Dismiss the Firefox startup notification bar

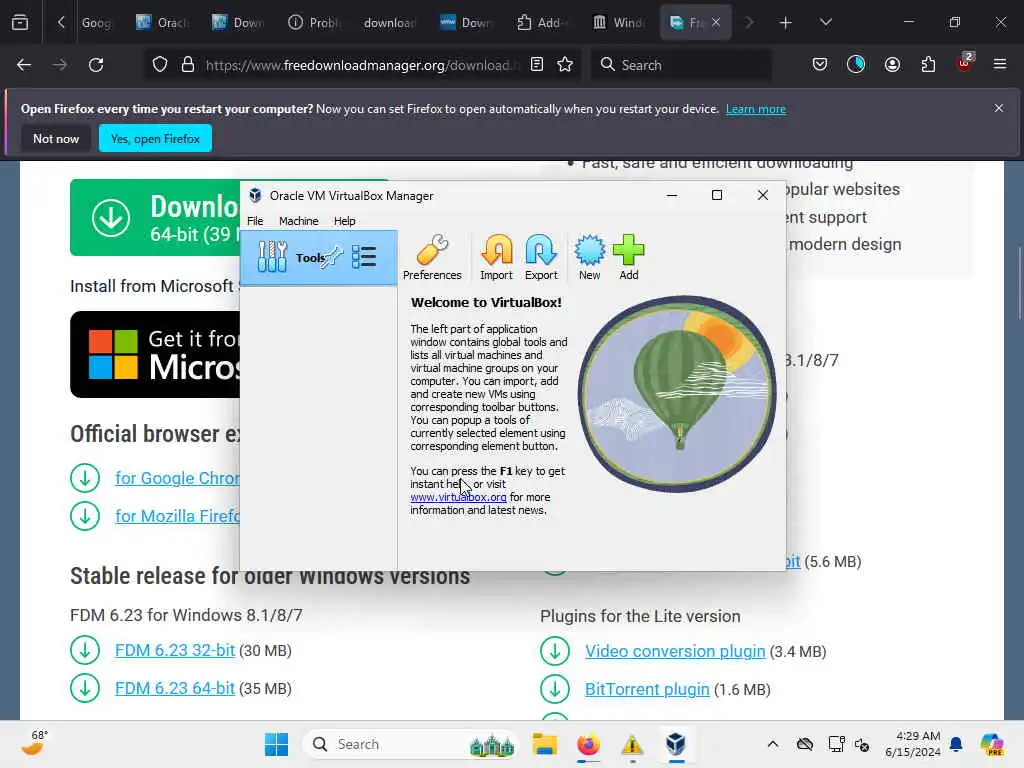point(999,108)
